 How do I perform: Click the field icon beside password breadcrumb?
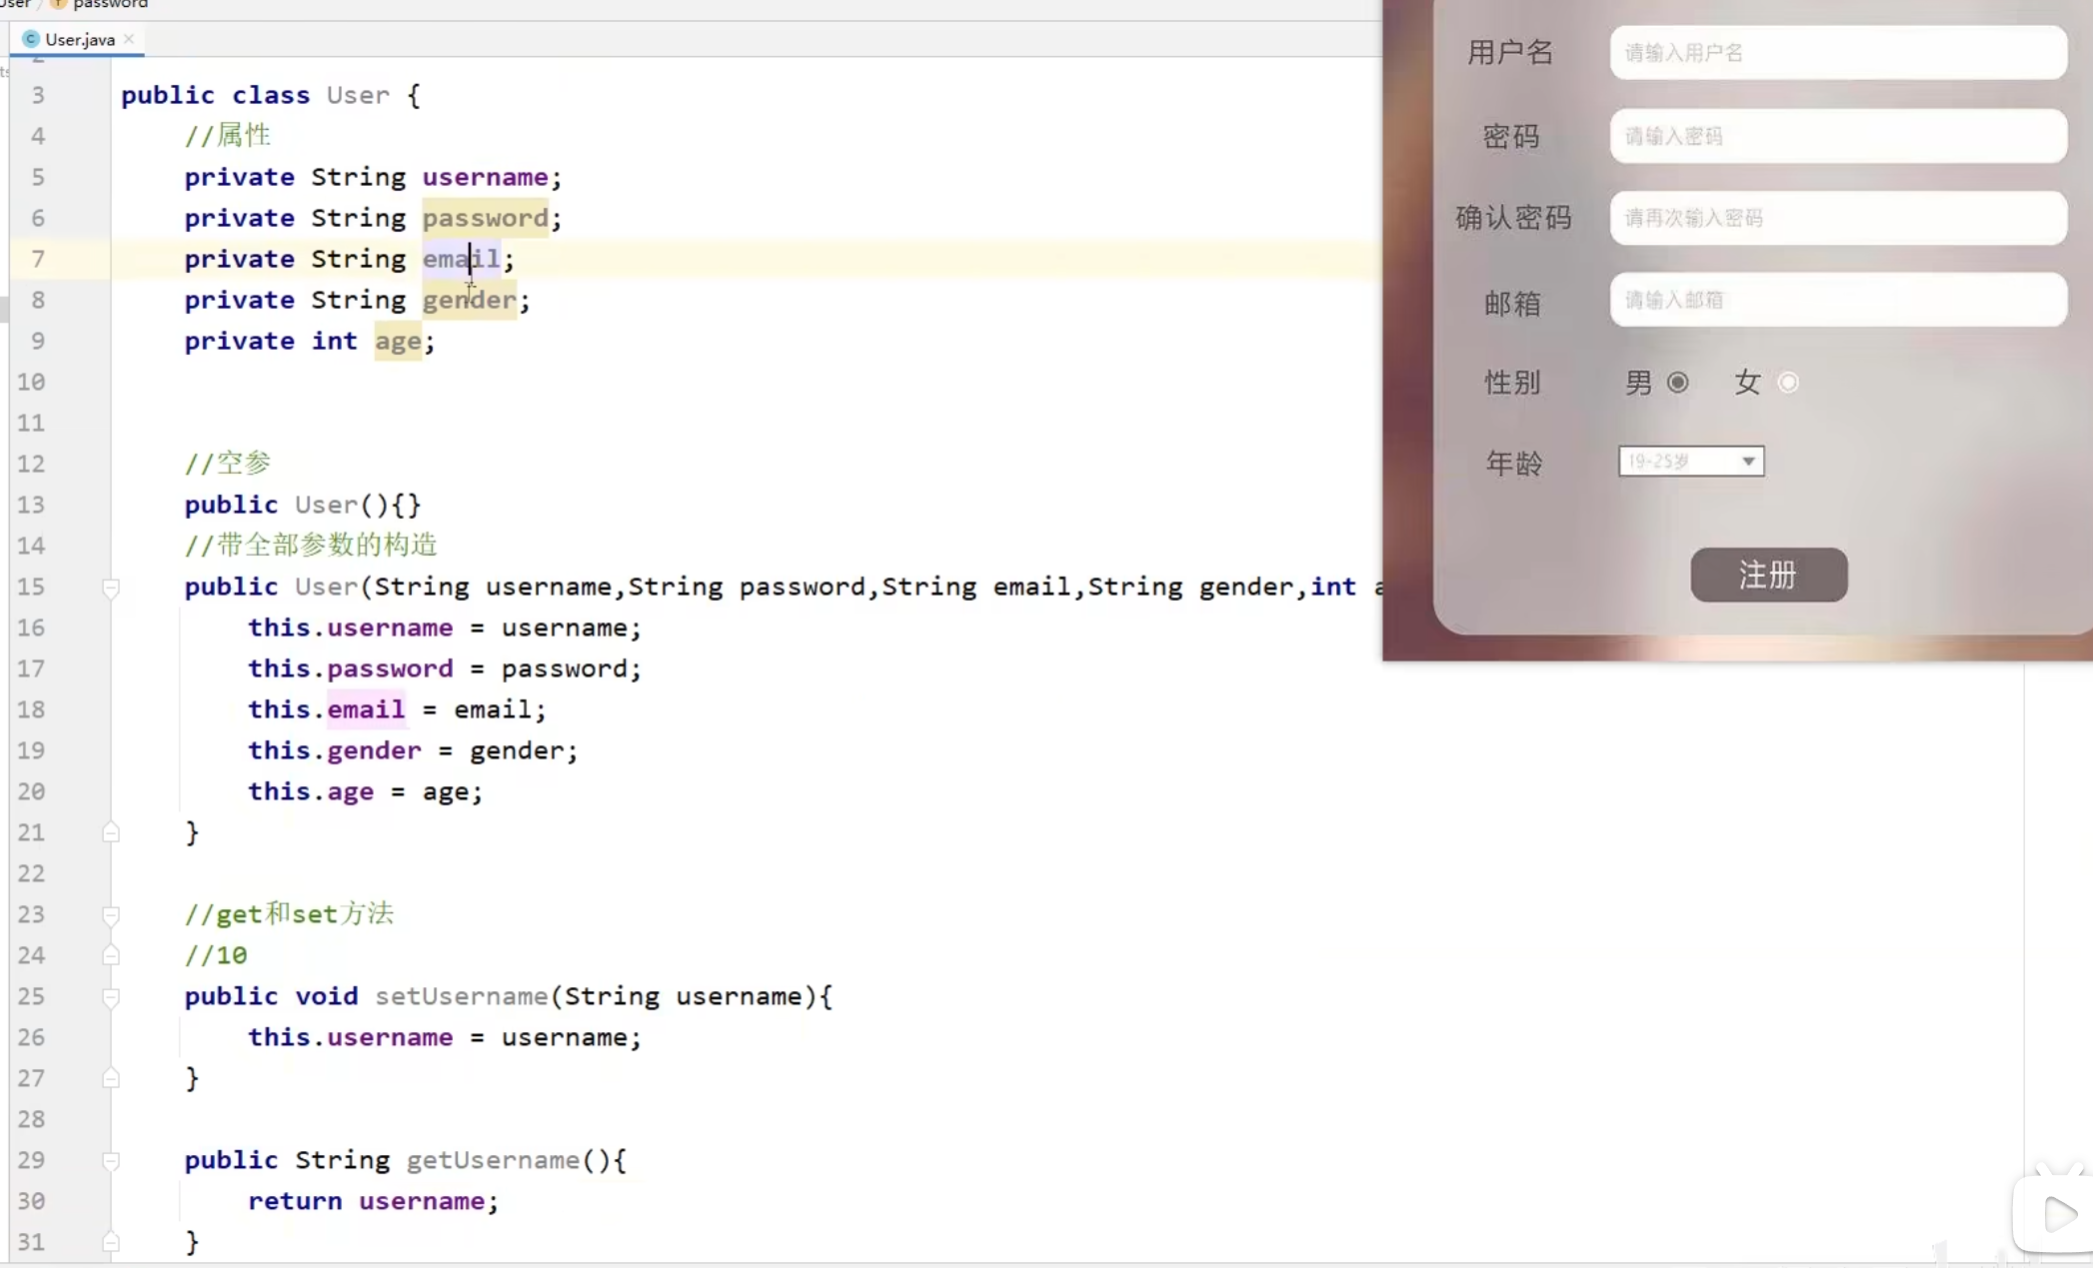click(58, 4)
